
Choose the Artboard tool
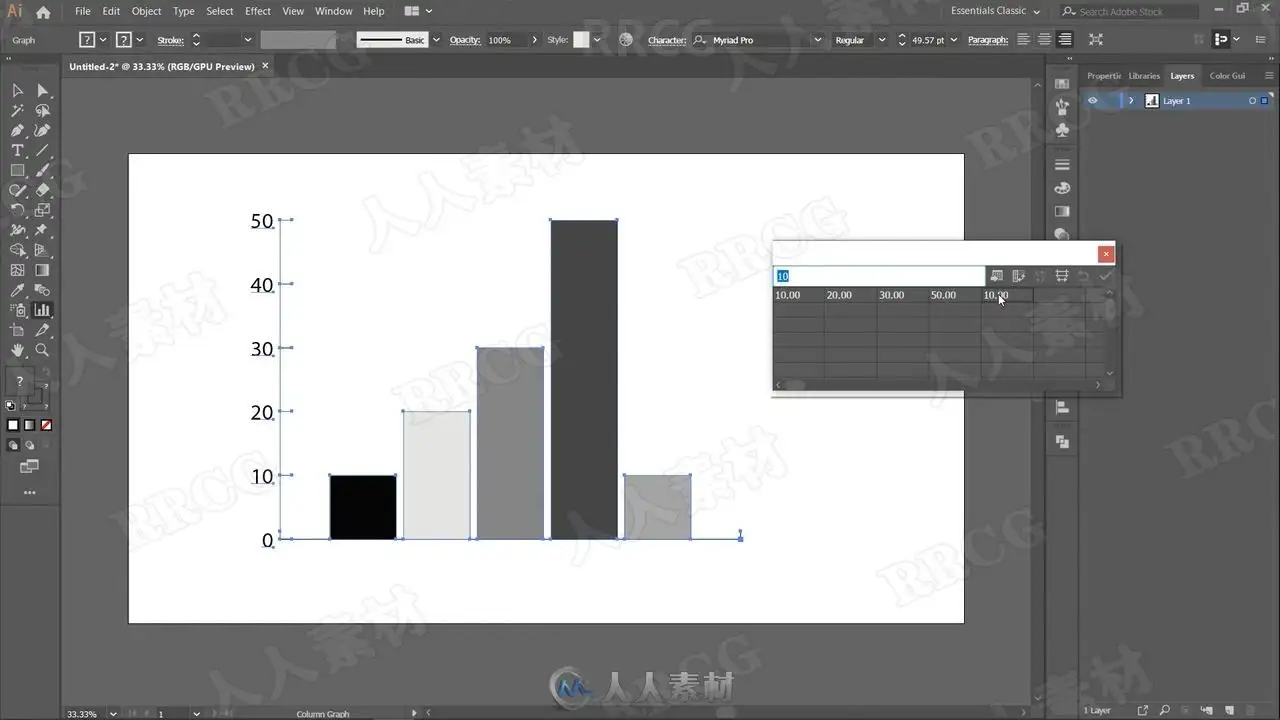[17, 330]
